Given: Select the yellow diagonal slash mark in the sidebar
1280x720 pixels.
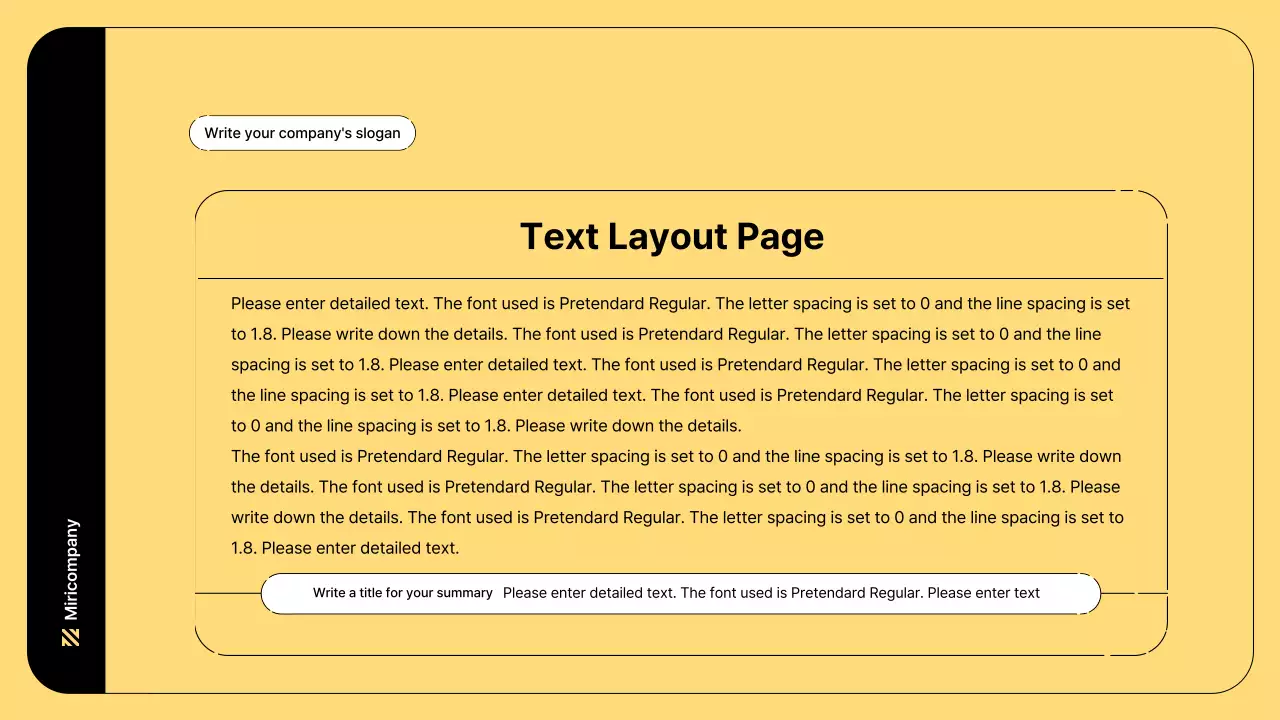Looking at the screenshot, I should click(x=70, y=635).
